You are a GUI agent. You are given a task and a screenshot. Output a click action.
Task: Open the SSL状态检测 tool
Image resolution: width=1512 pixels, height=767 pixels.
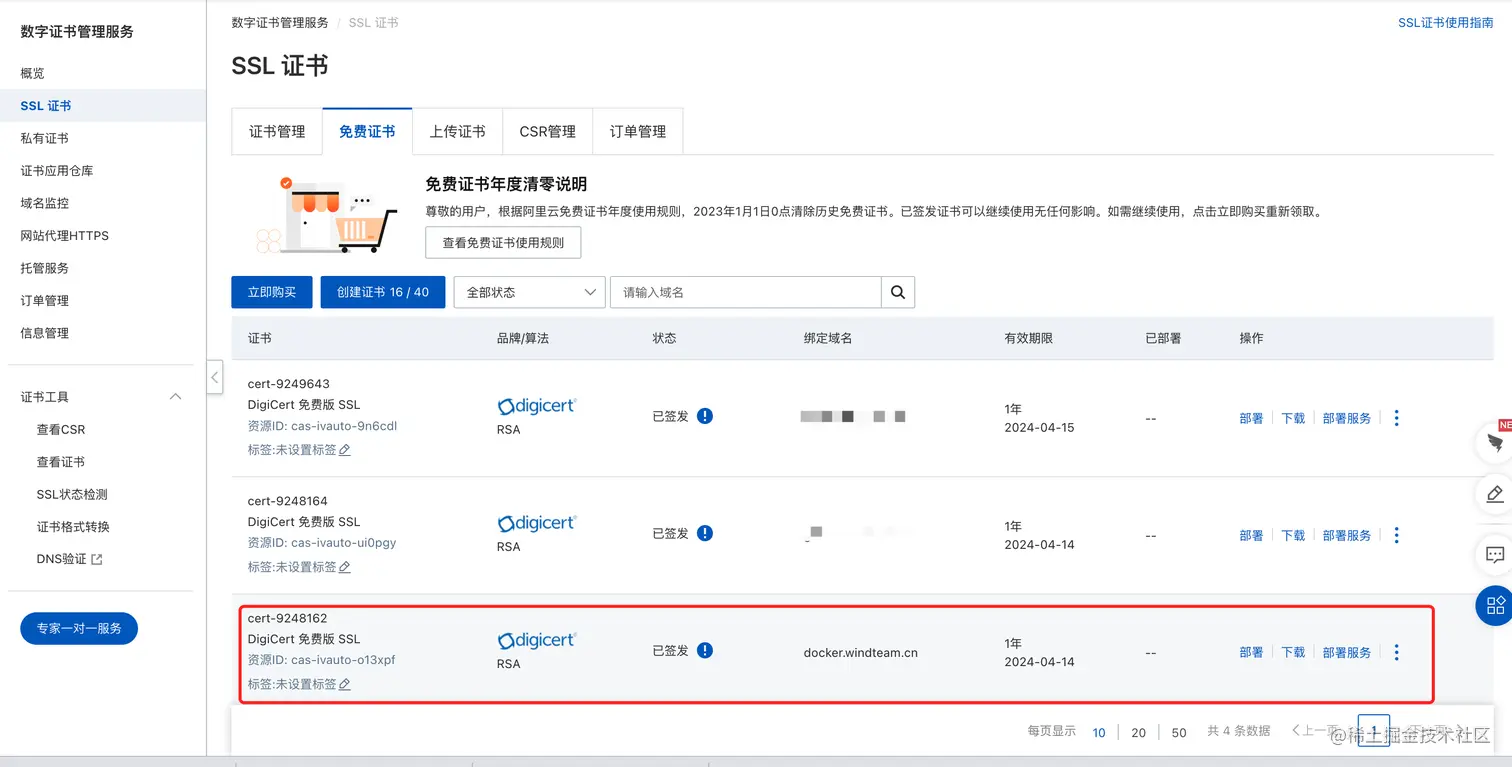(x=72, y=495)
